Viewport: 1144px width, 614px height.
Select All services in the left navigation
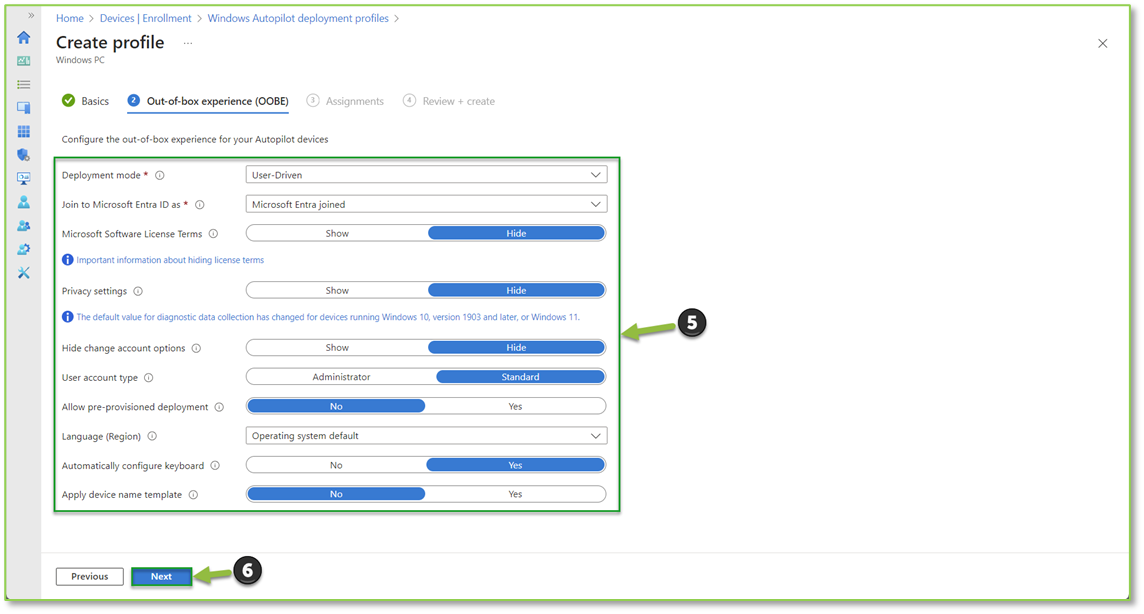(x=23, y=84)
